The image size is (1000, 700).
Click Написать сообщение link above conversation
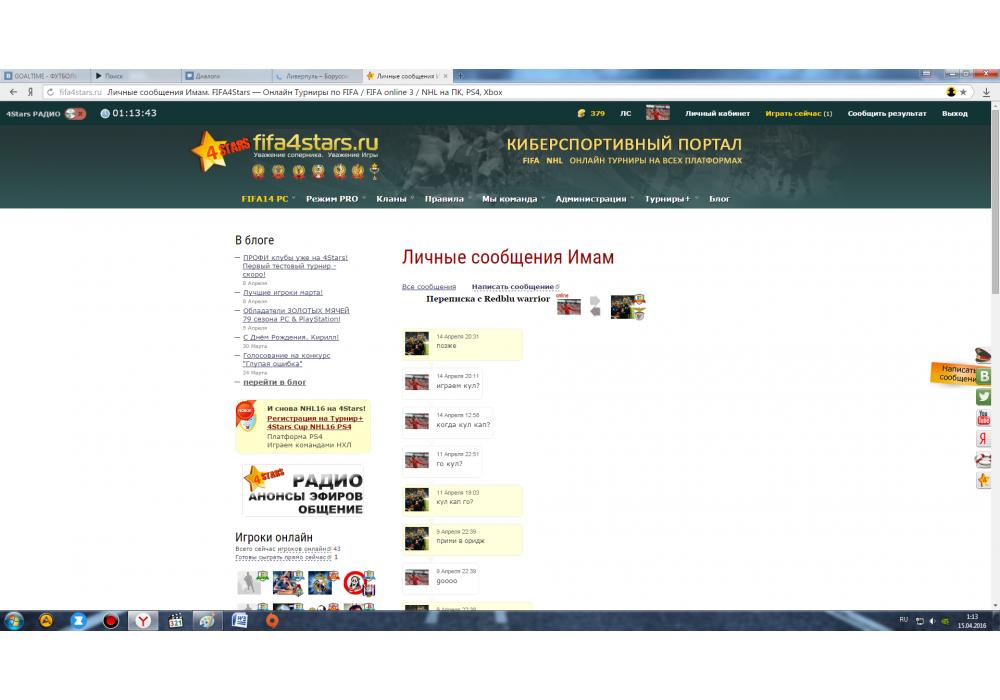[x=513, y=287]
